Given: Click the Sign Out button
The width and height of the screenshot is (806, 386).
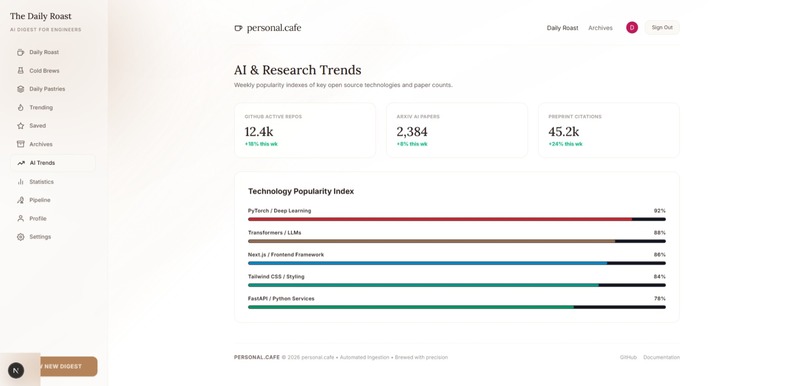Looking at the screenshot, I should [662, 28].
